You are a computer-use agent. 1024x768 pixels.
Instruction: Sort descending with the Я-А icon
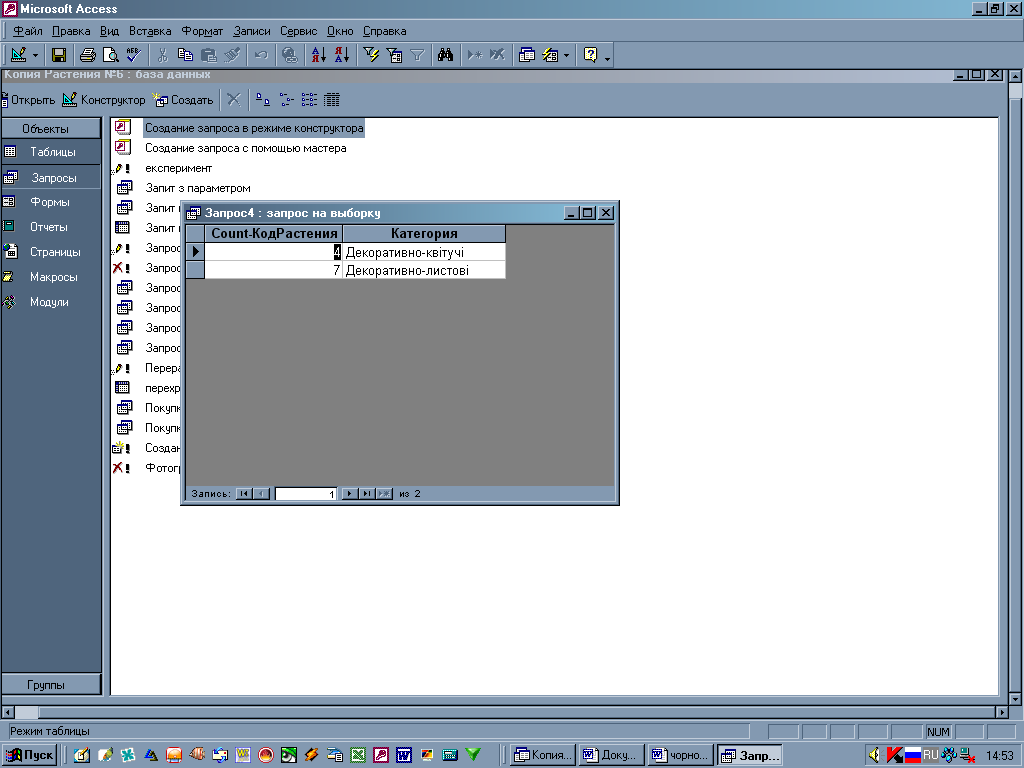[342, 56]
